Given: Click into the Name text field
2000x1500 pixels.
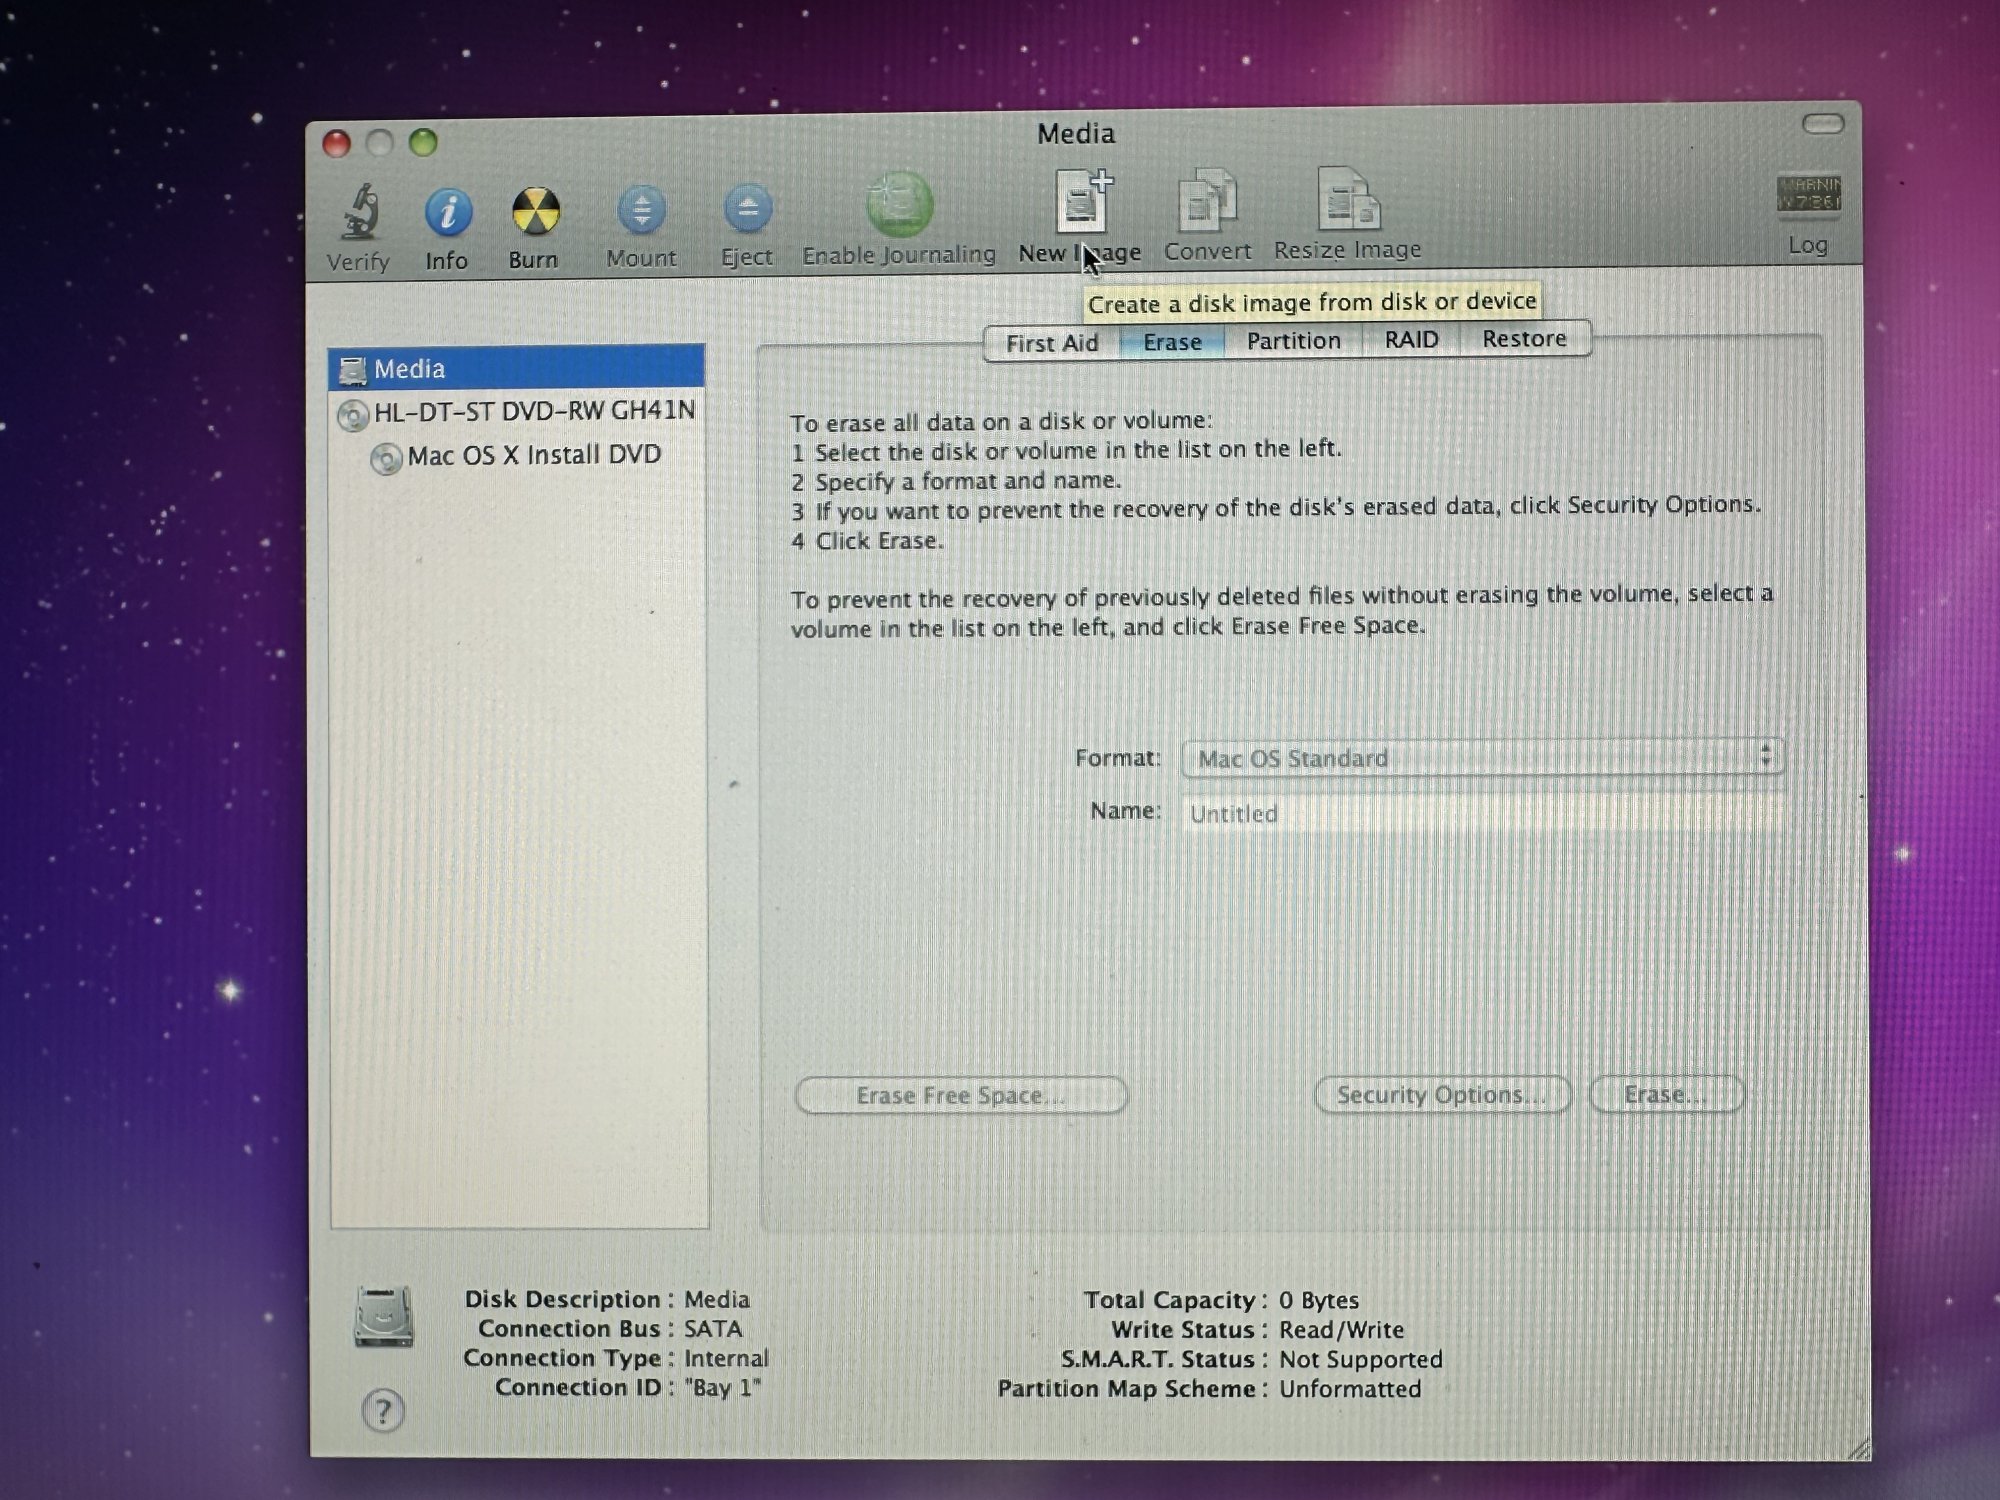Looking at the screenshot, I should (1482, 813).
